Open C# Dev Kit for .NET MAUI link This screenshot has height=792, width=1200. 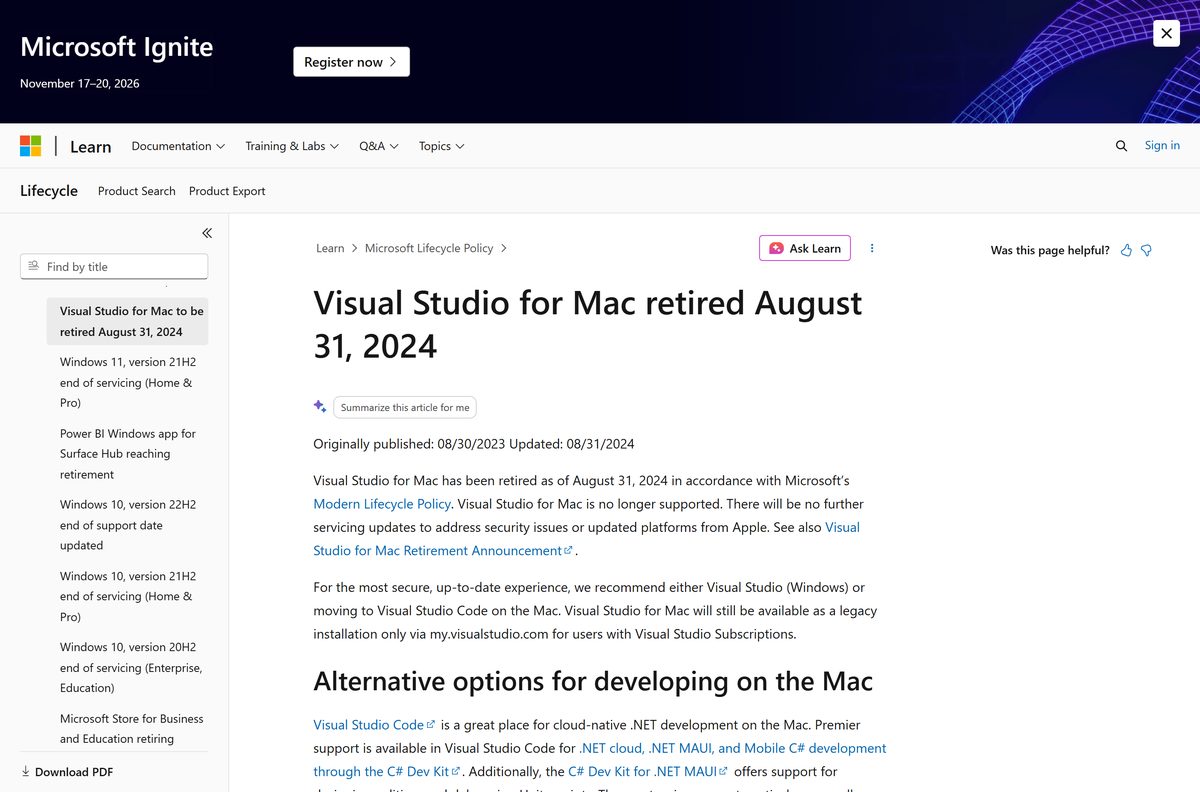(x=649, y=772)
